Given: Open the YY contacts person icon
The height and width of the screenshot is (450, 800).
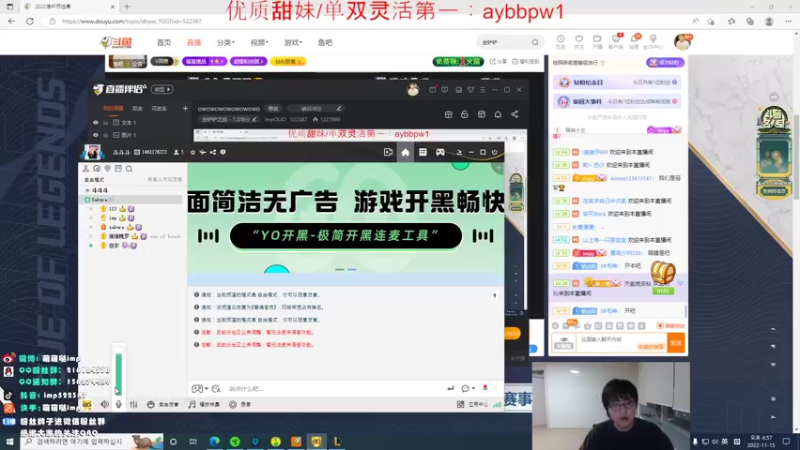Looking at the screenshot, I should click(x=86, y=168).
